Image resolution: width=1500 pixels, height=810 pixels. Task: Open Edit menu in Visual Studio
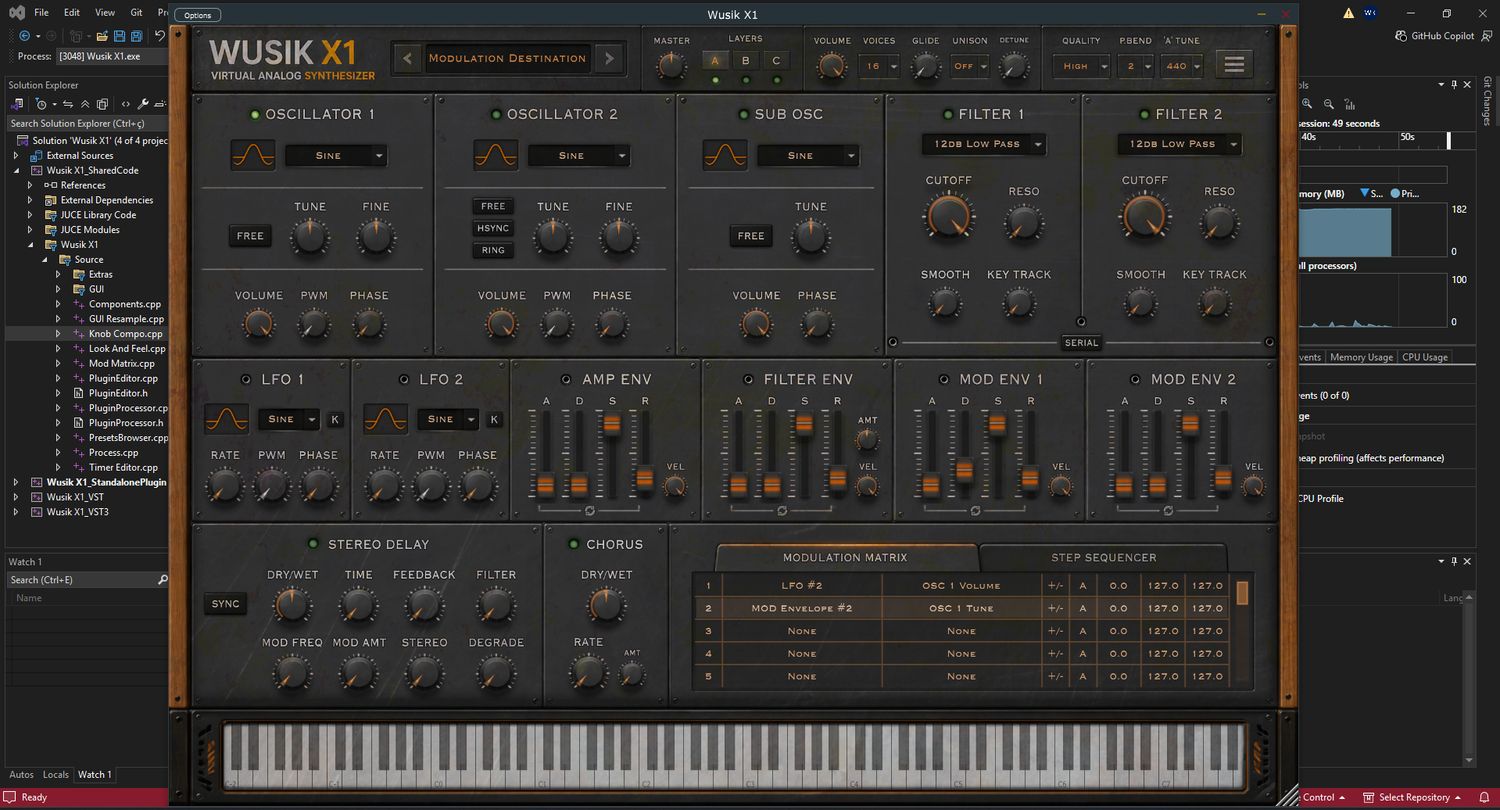point(72,13)
